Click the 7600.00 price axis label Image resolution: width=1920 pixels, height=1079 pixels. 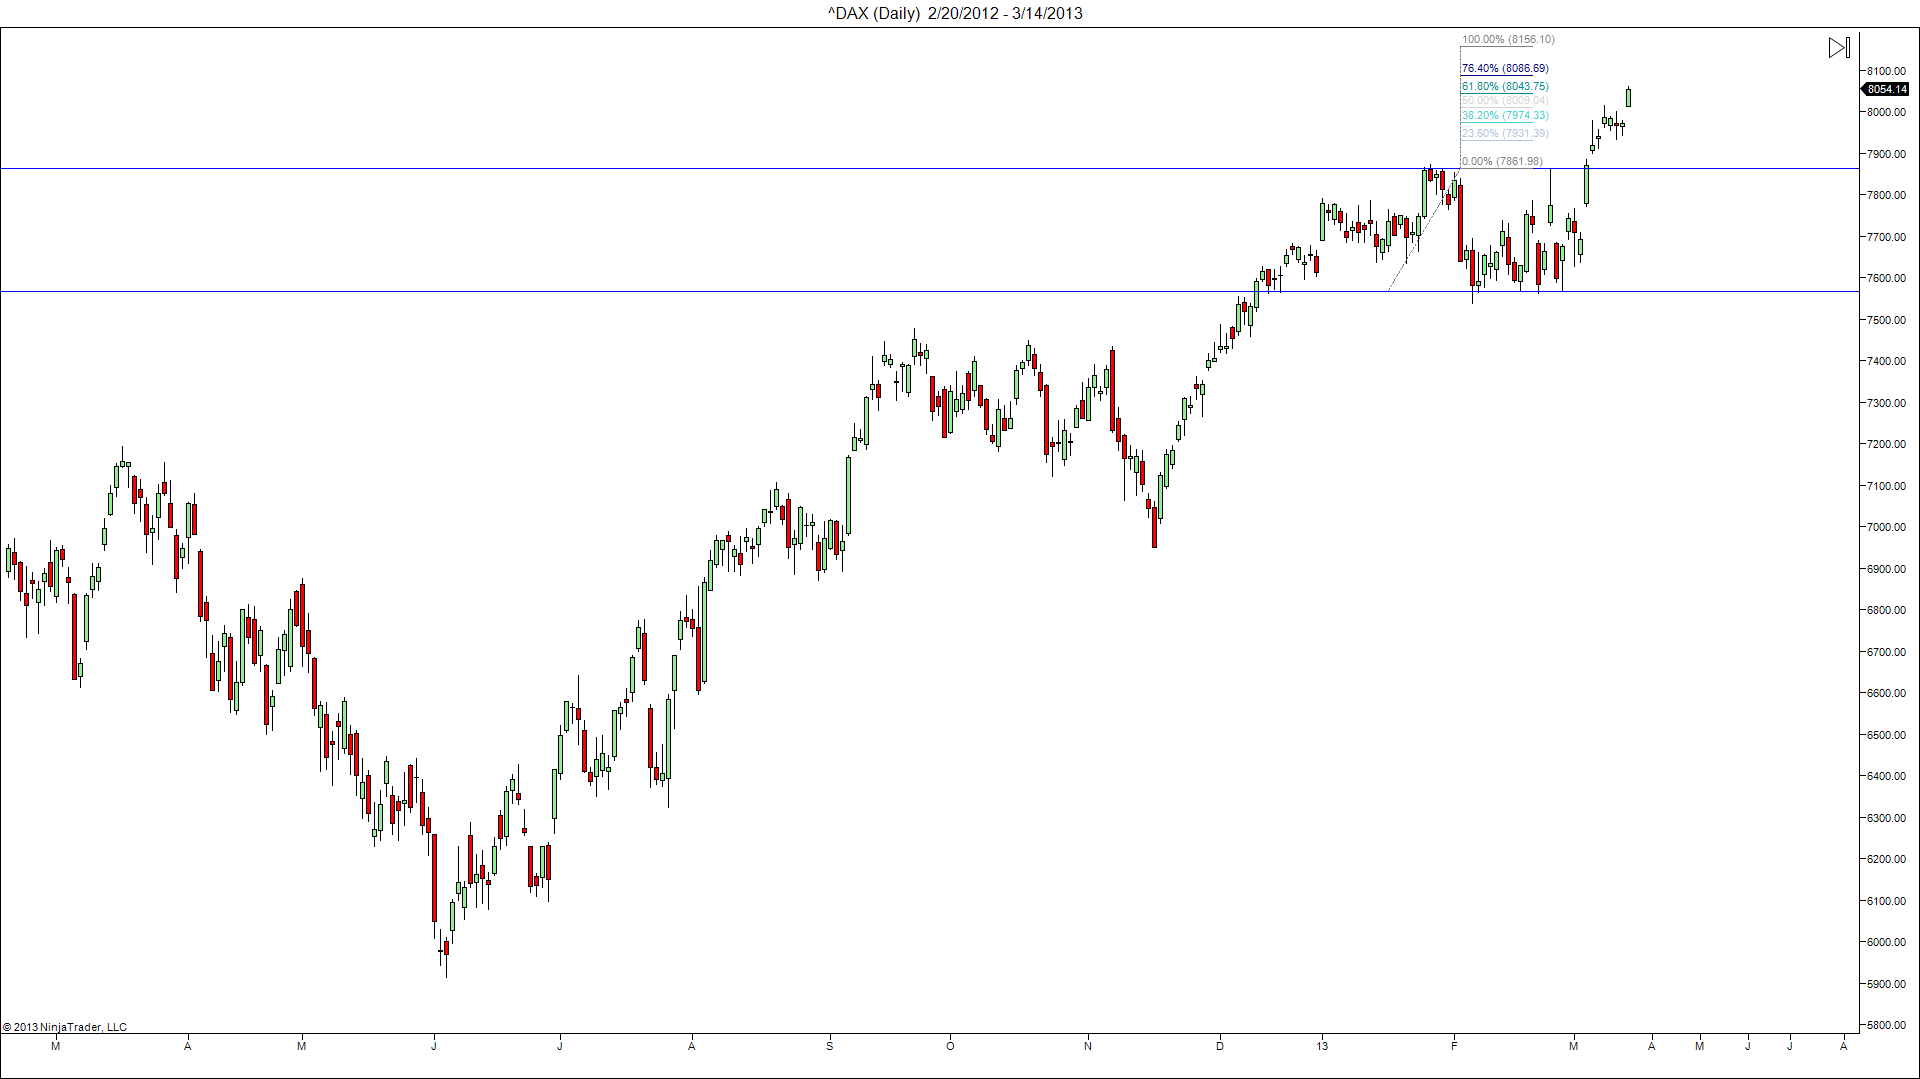click(1886, 278)
